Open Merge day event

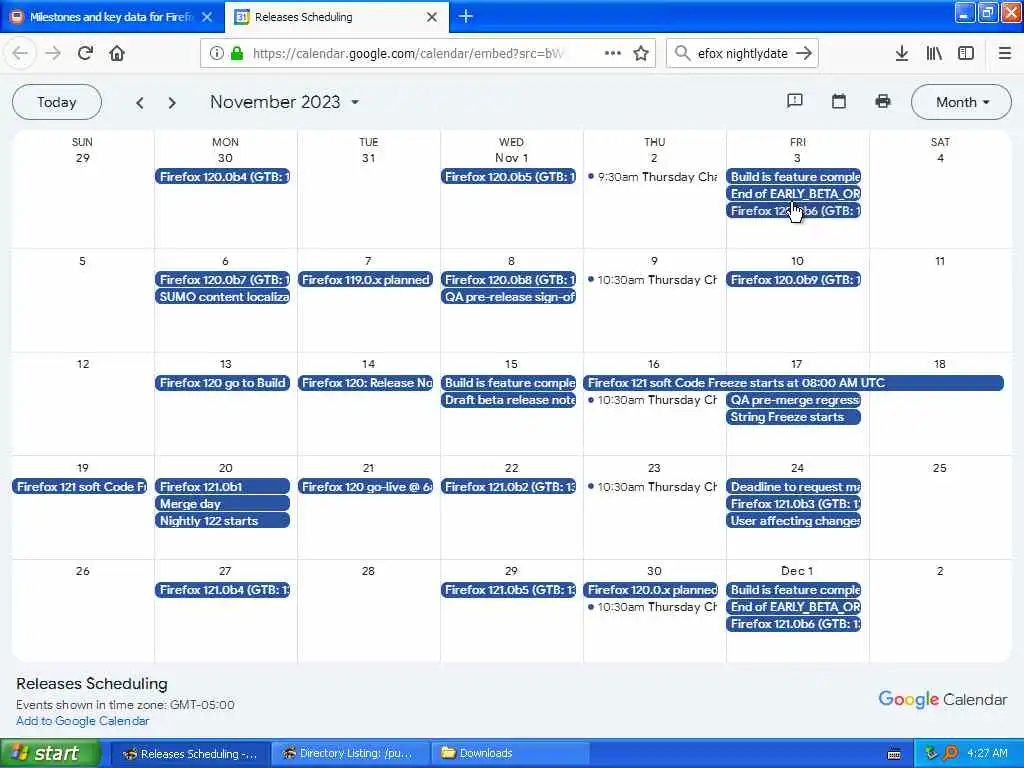(223, 504)
